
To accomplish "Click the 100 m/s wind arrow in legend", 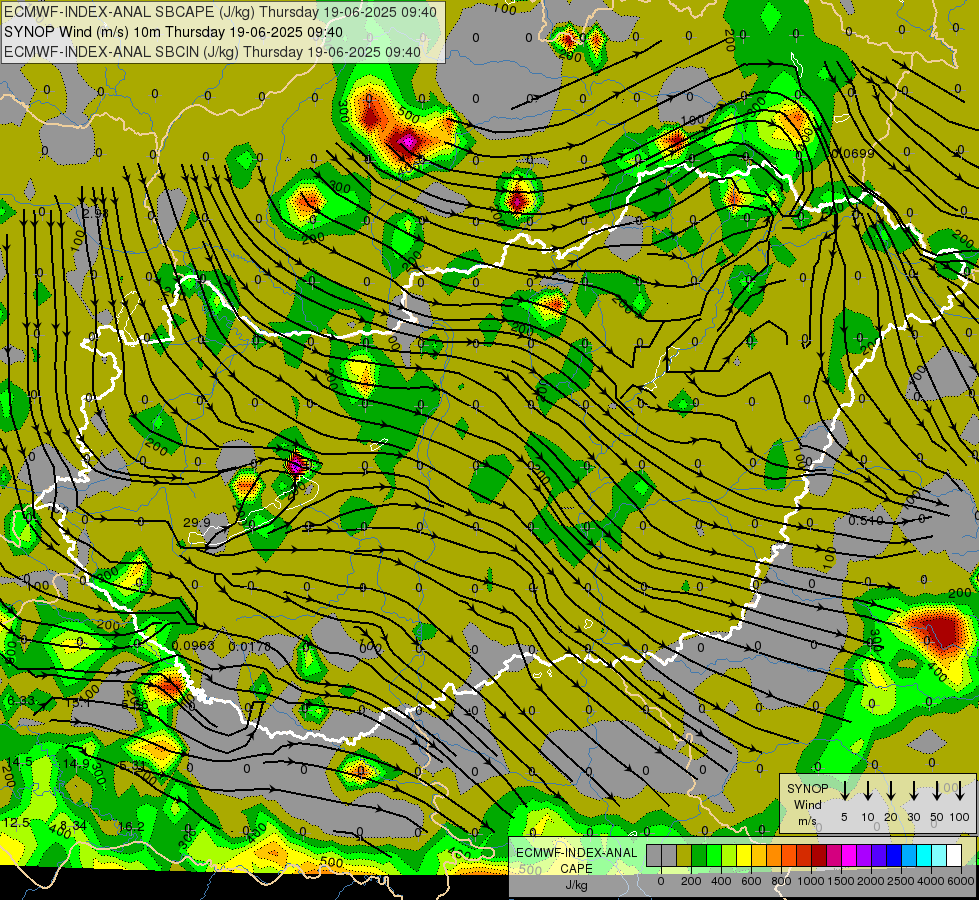I will pyautogui.click(x=960, y=791).
